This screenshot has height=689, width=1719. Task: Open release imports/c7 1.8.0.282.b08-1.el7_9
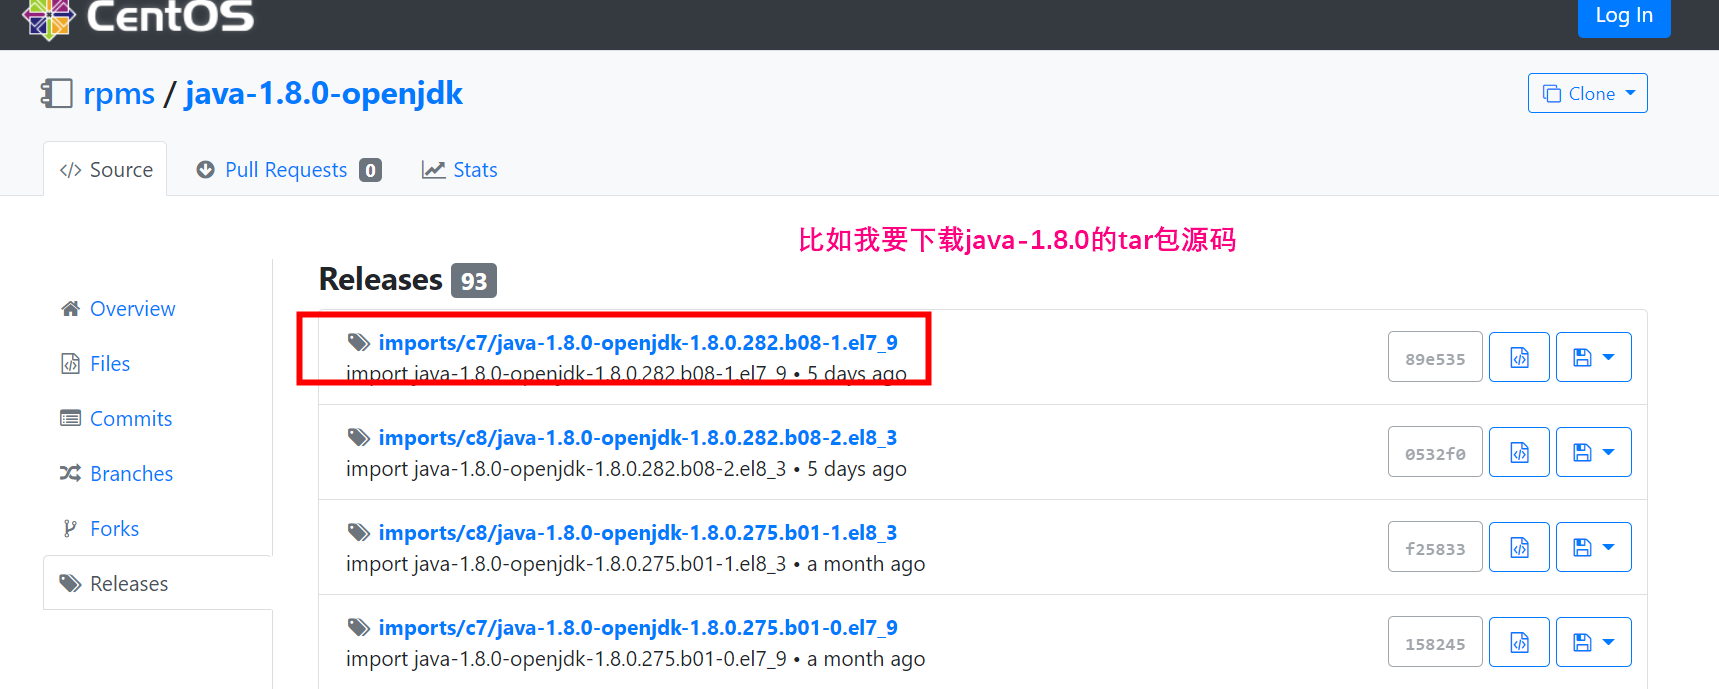(638, 343)
